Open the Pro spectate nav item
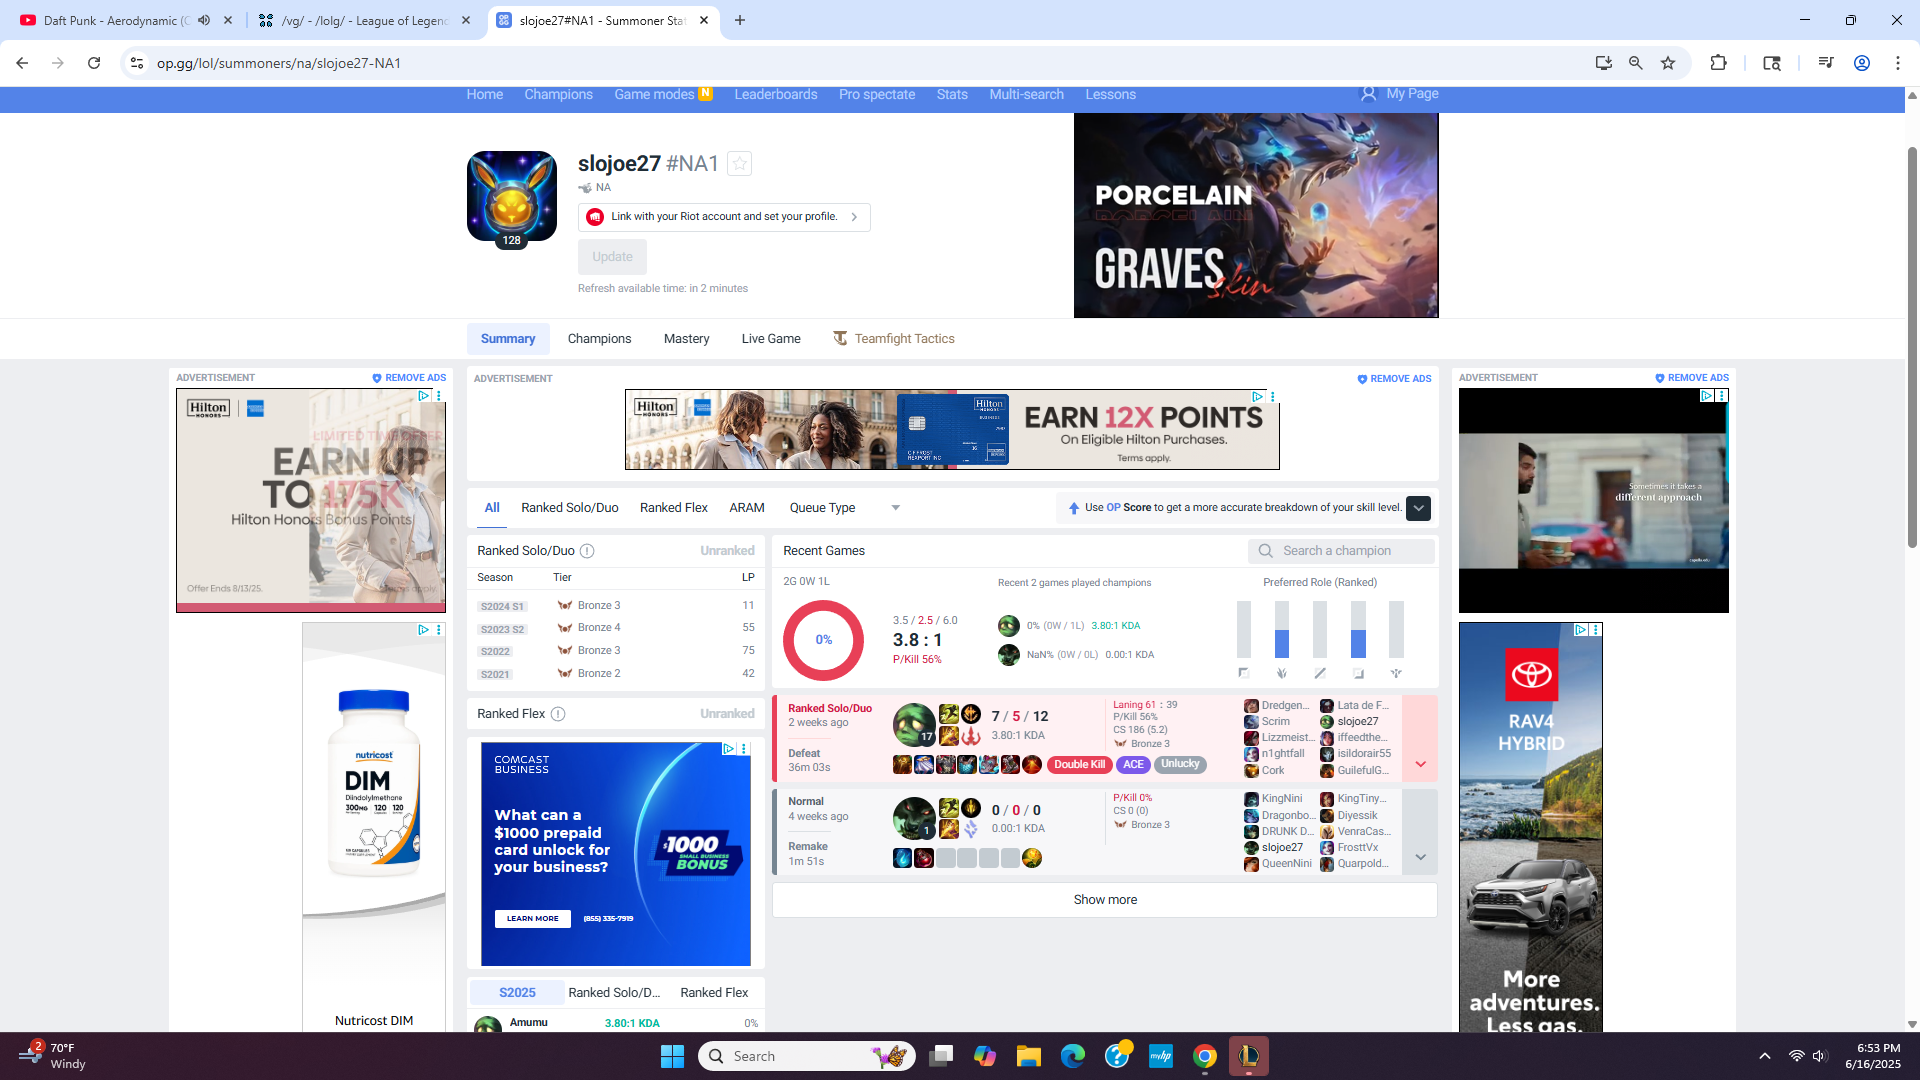1920x1080 pixels. tap(876, 95)
